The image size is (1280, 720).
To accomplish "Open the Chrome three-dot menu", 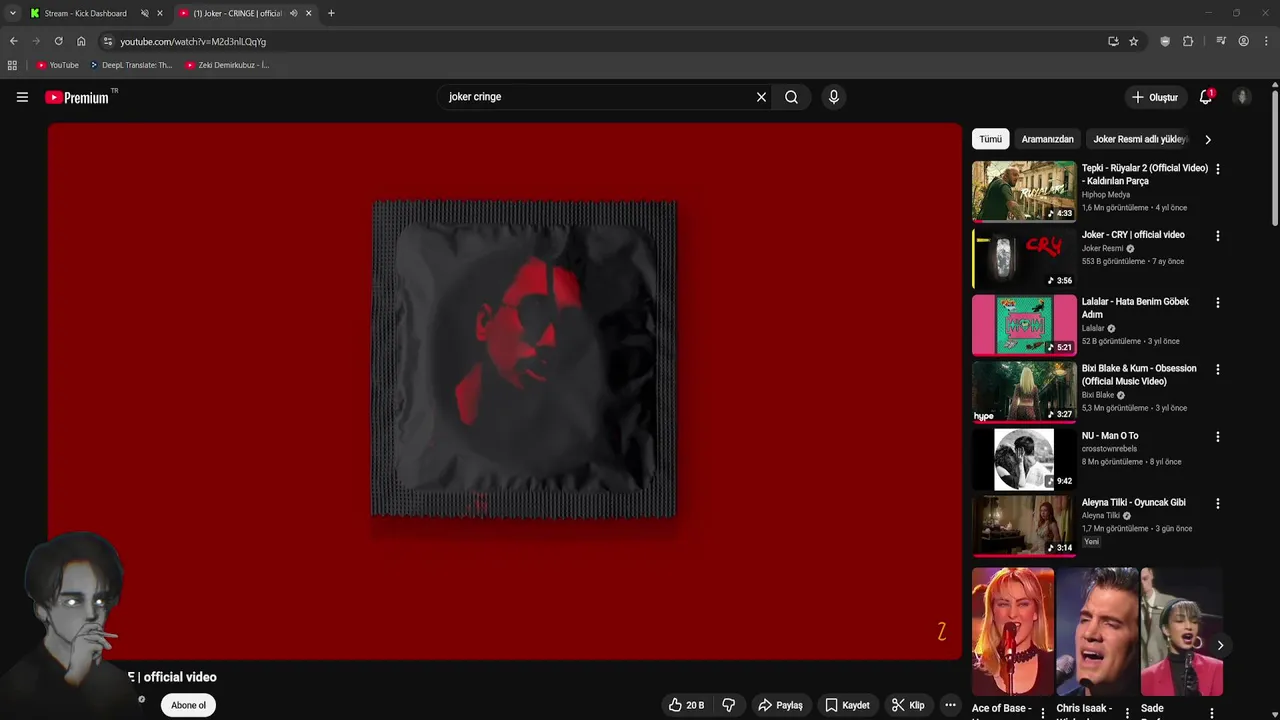I will [x=1267, y=41].
